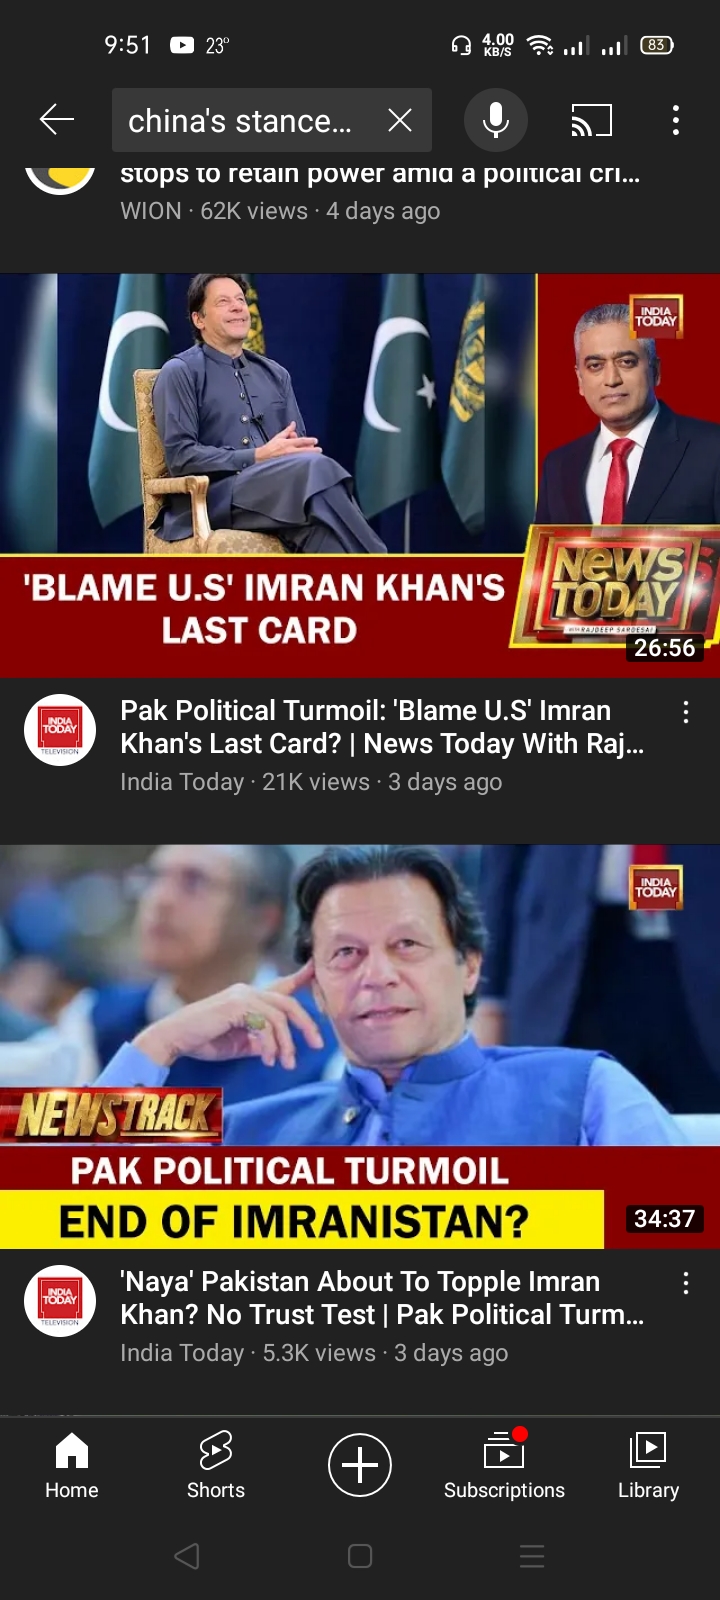Open India Today channel avatar beside first video
720x1600 pixels.
(x=60, y=730)
